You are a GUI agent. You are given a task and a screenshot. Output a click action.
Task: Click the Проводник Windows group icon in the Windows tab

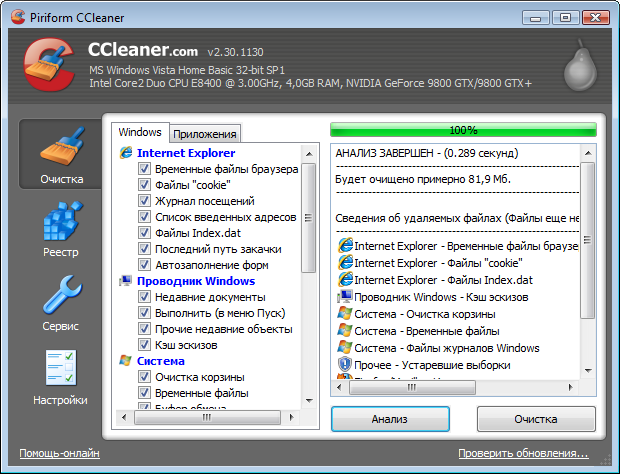(x=126, y=281)
